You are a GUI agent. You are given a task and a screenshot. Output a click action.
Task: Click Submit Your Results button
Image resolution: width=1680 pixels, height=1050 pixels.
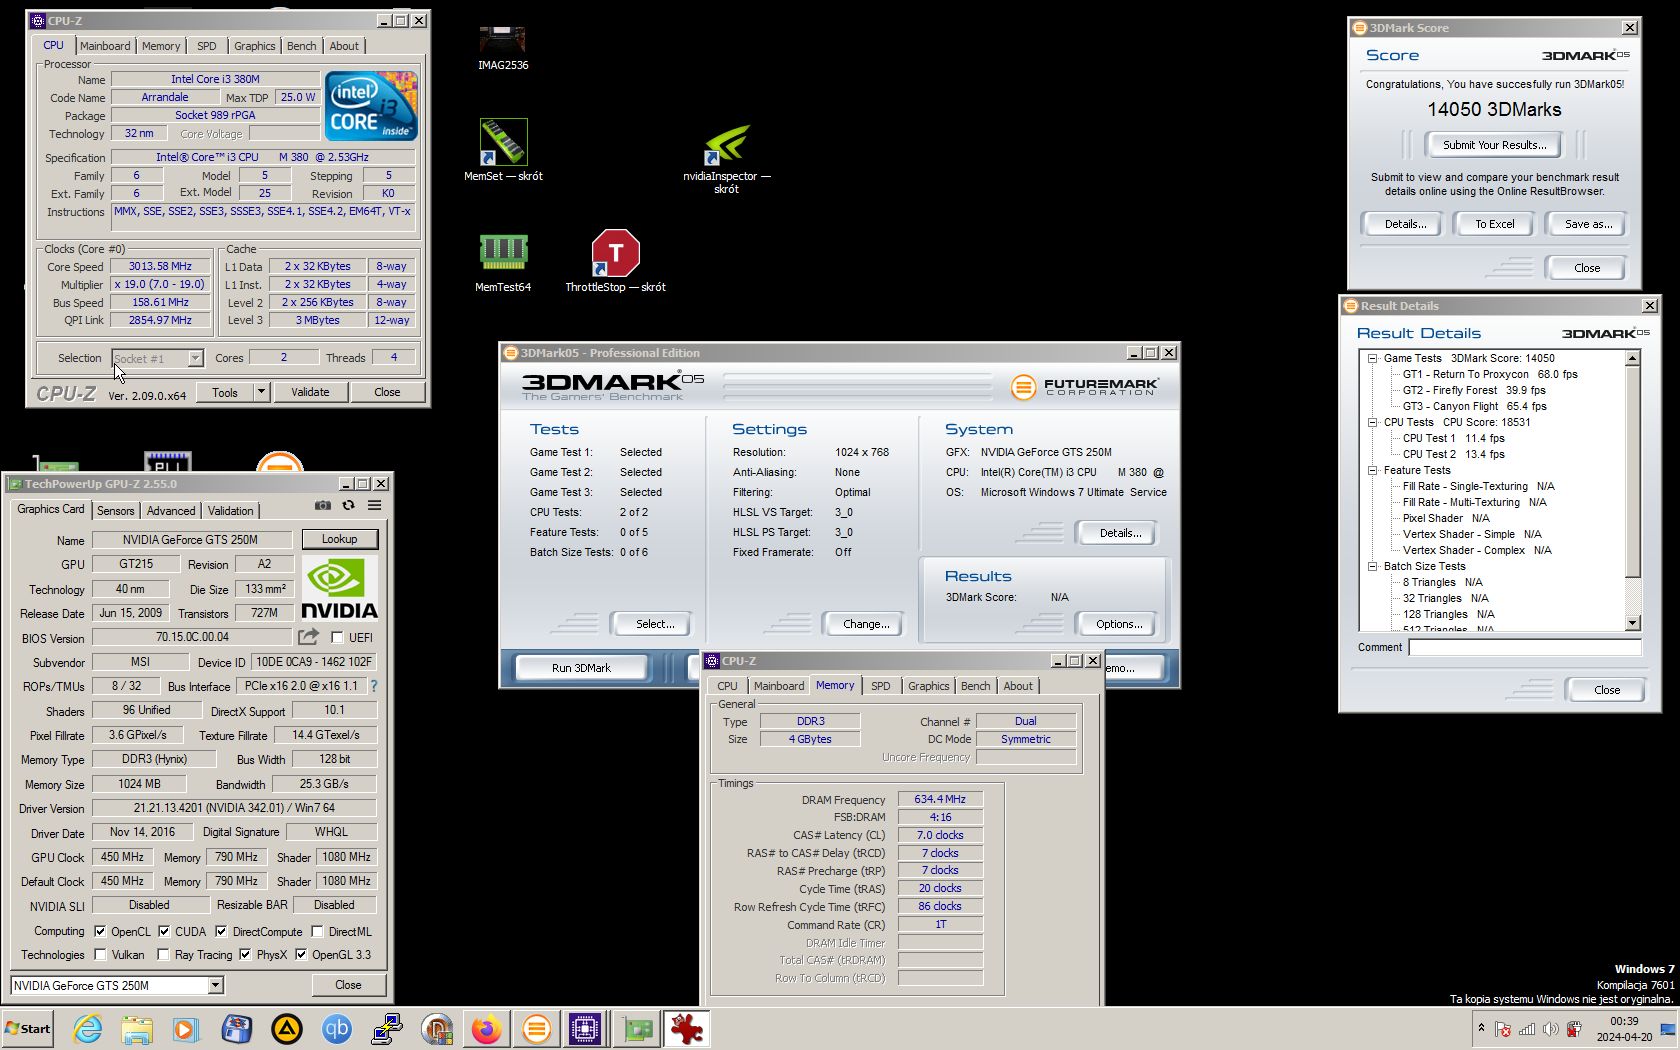click(x=1494, y=145)
